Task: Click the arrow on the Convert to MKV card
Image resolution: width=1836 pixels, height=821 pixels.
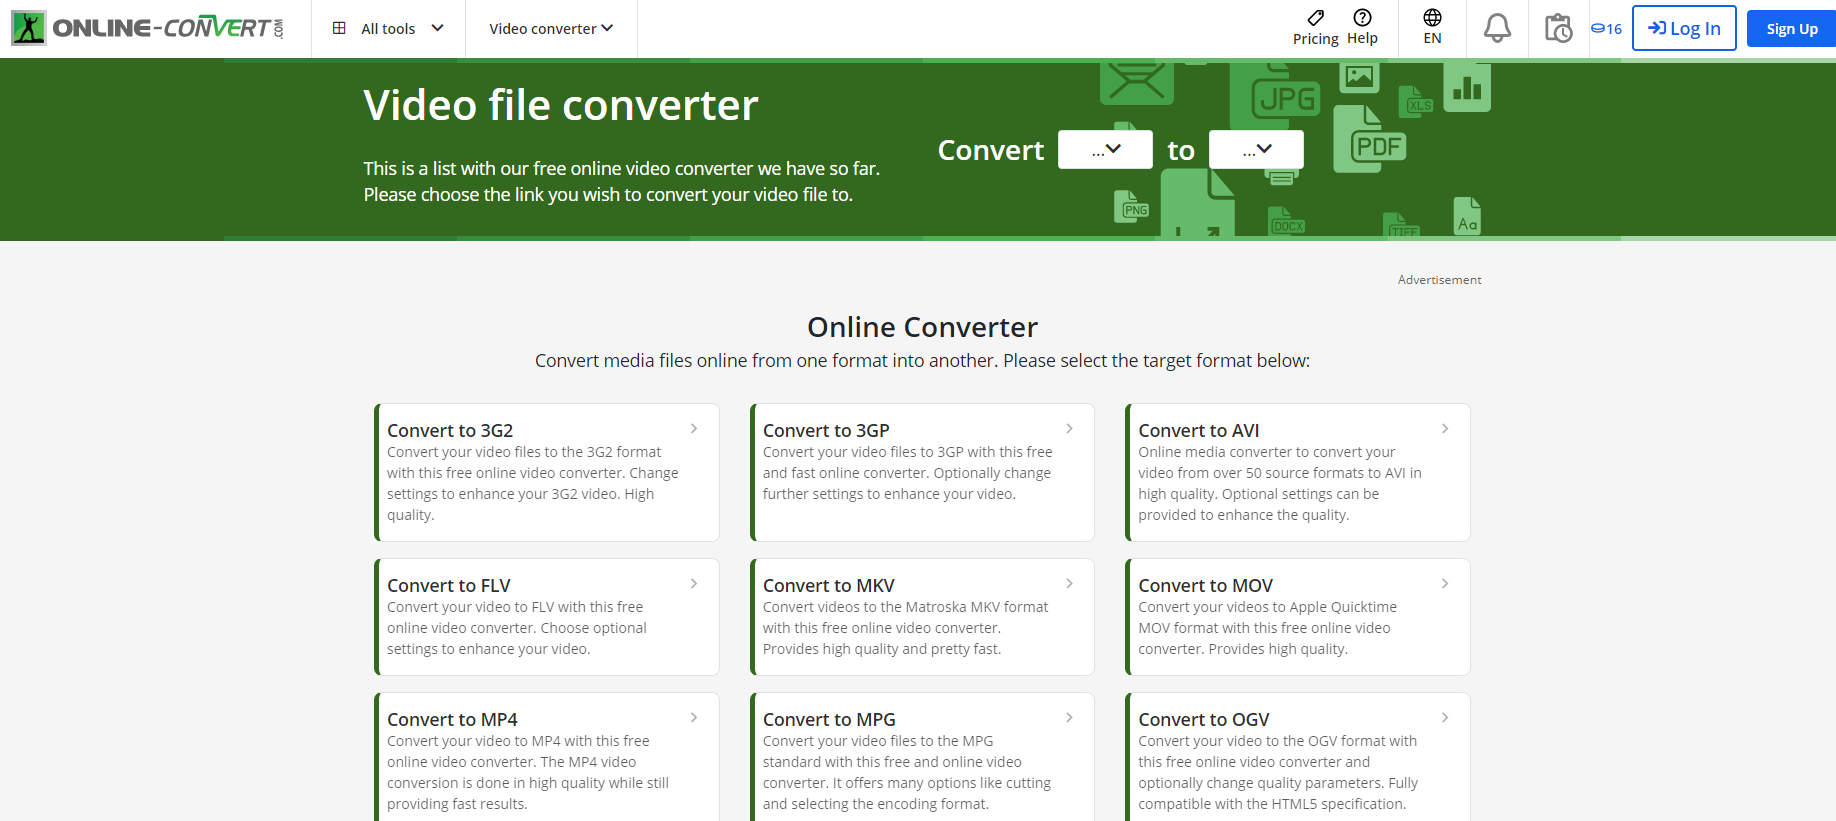Action: 1069,583
